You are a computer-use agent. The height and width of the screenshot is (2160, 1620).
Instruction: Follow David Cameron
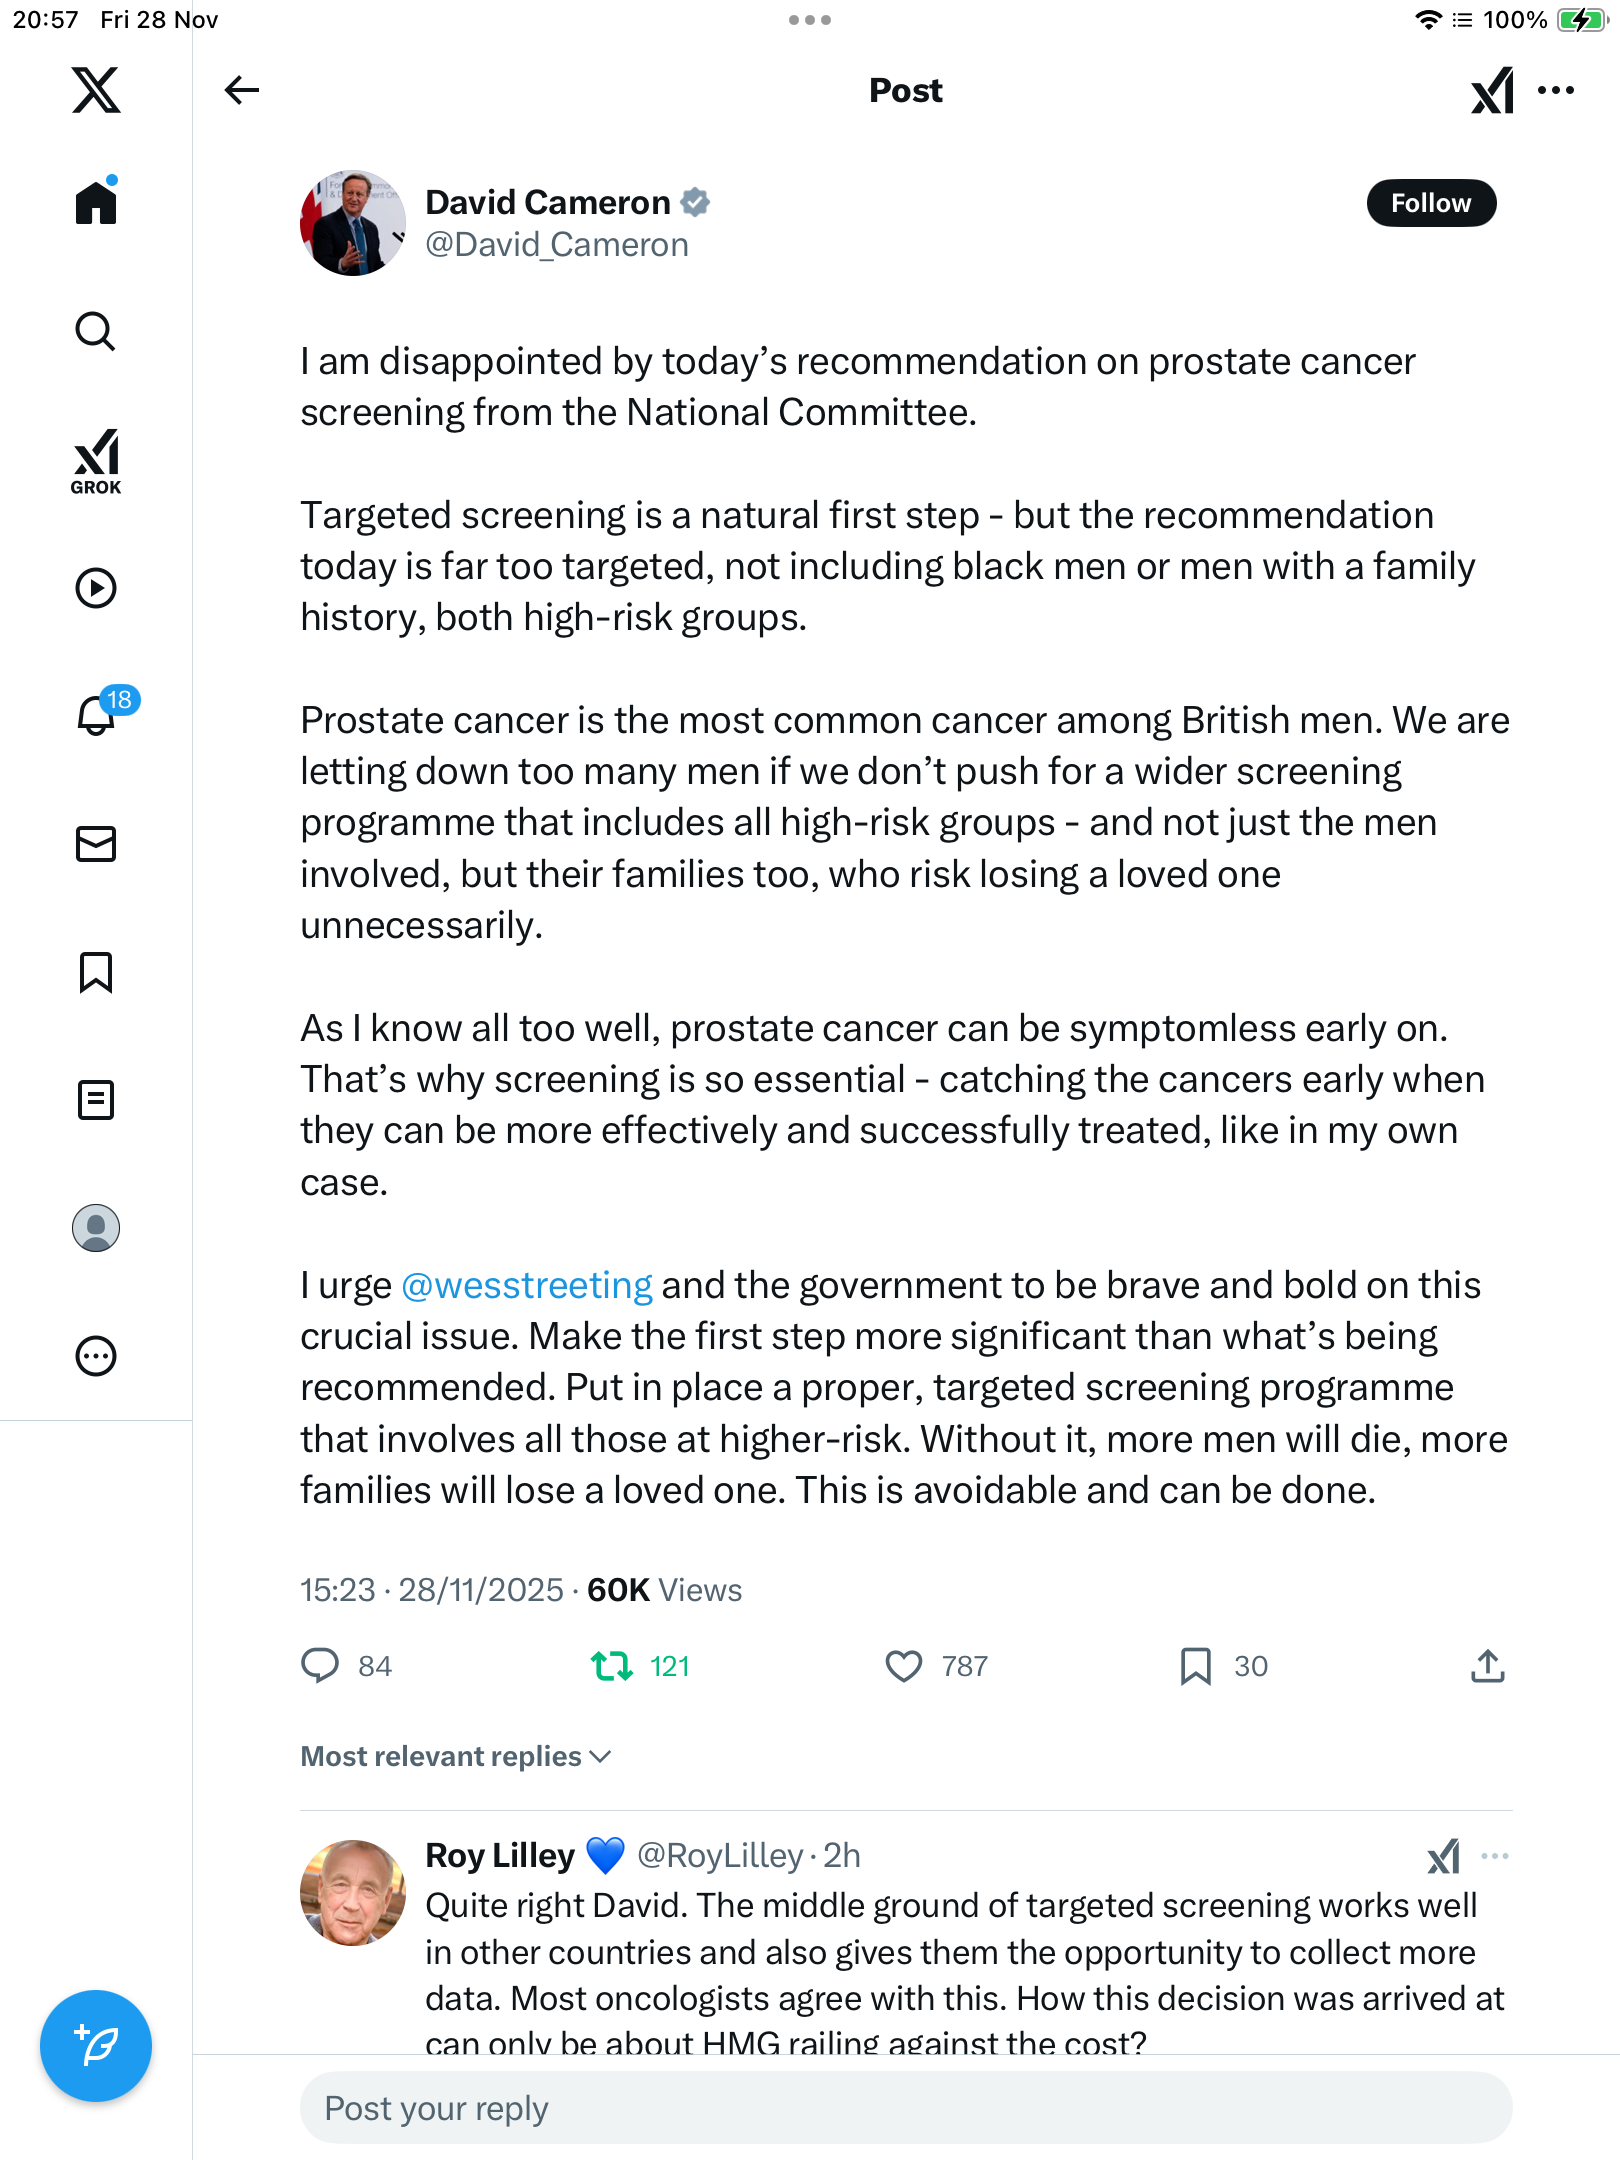click(x=1431, y=203)
